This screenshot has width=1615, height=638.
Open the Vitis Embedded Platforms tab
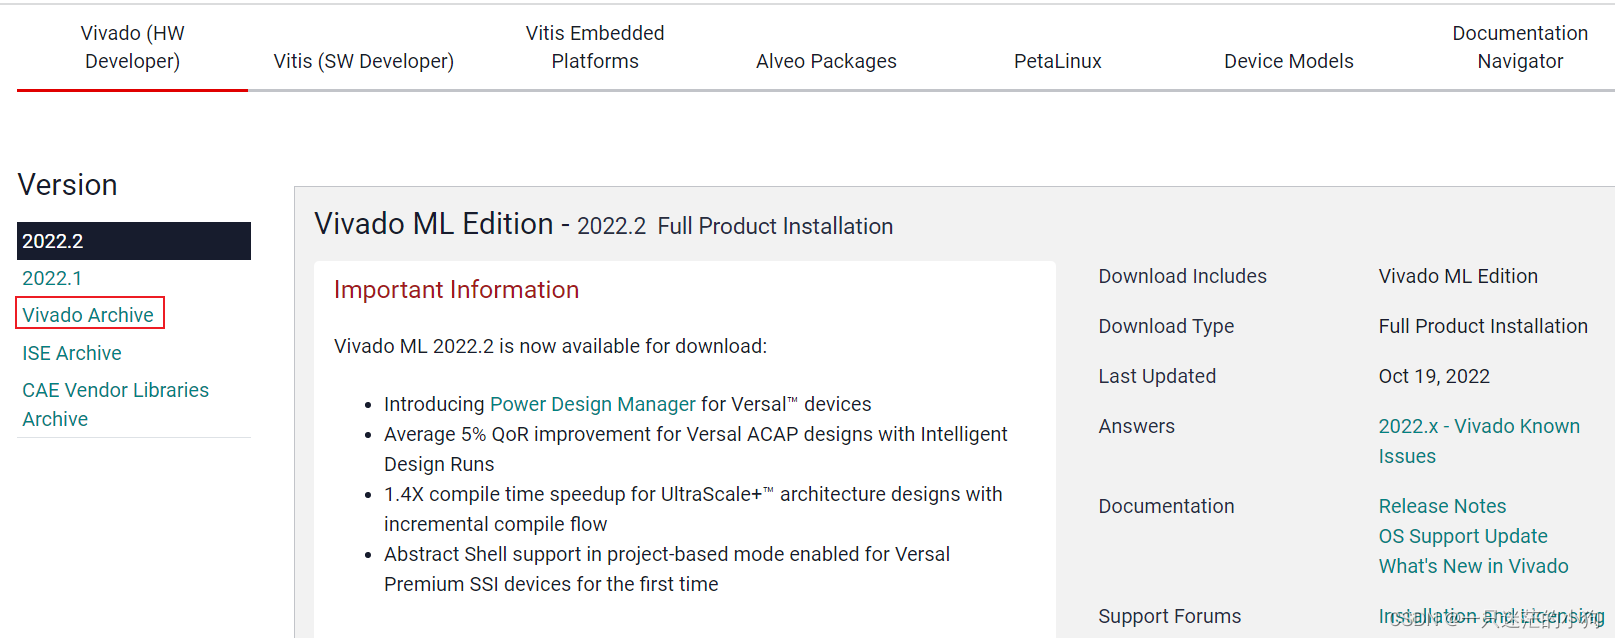594,47
